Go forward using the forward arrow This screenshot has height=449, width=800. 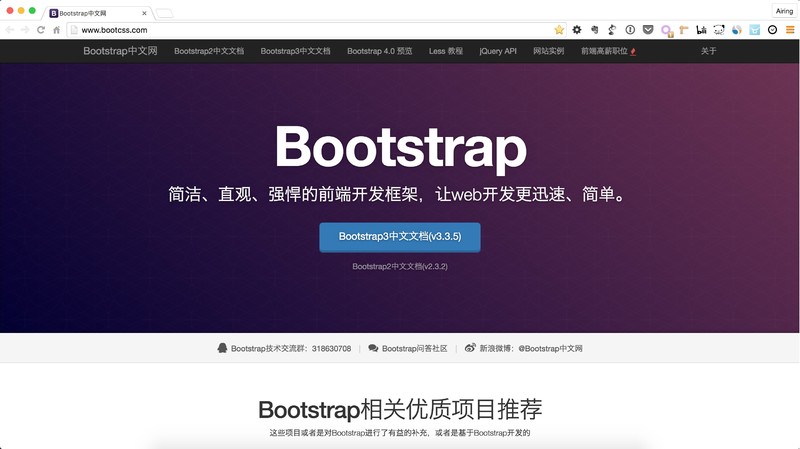point(25,30)
